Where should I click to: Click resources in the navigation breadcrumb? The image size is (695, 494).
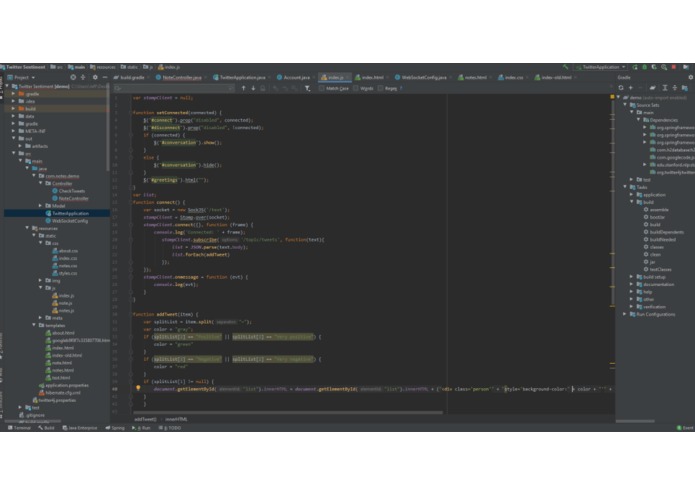pos(103,67)
